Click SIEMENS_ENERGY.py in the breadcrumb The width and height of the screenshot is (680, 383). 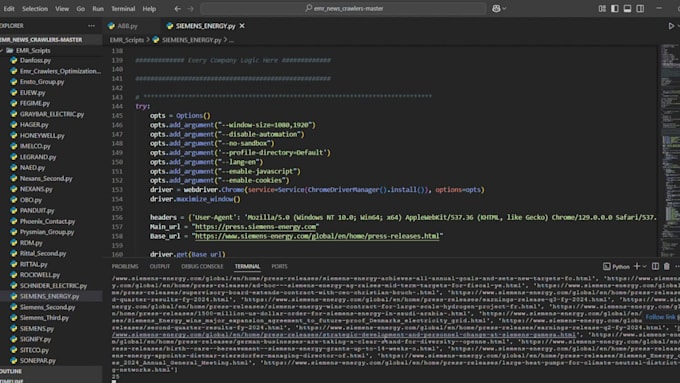[191, 40]
